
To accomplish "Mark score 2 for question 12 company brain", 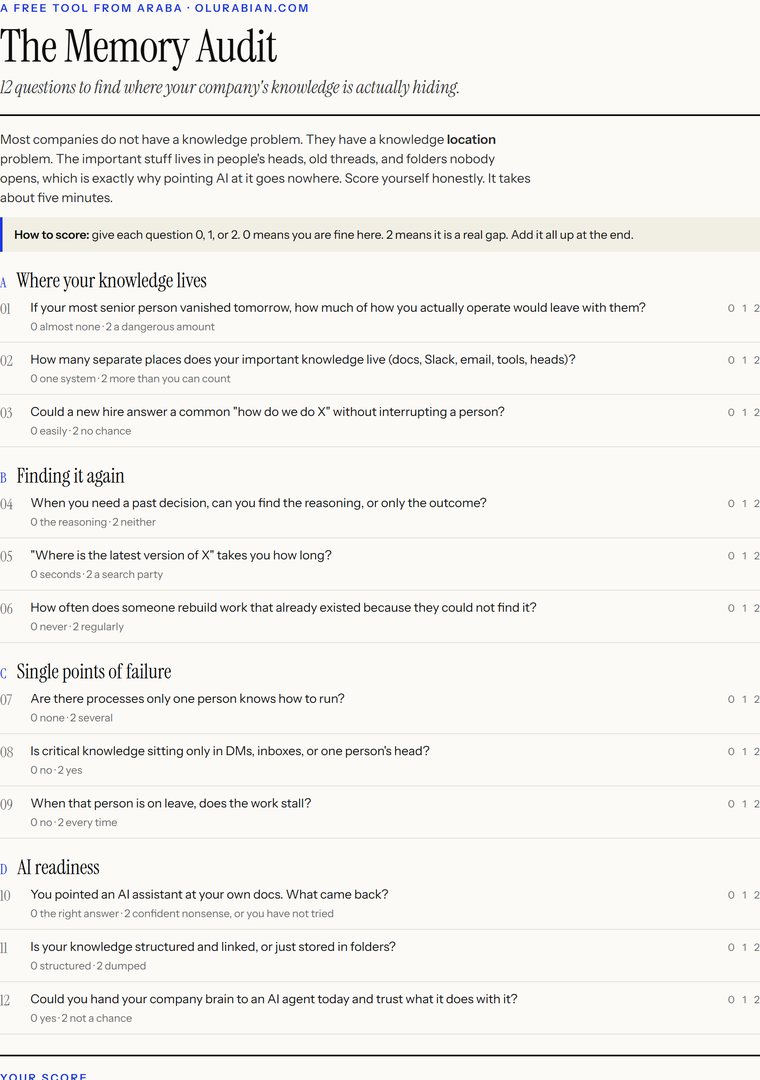I will pos(756,999).
